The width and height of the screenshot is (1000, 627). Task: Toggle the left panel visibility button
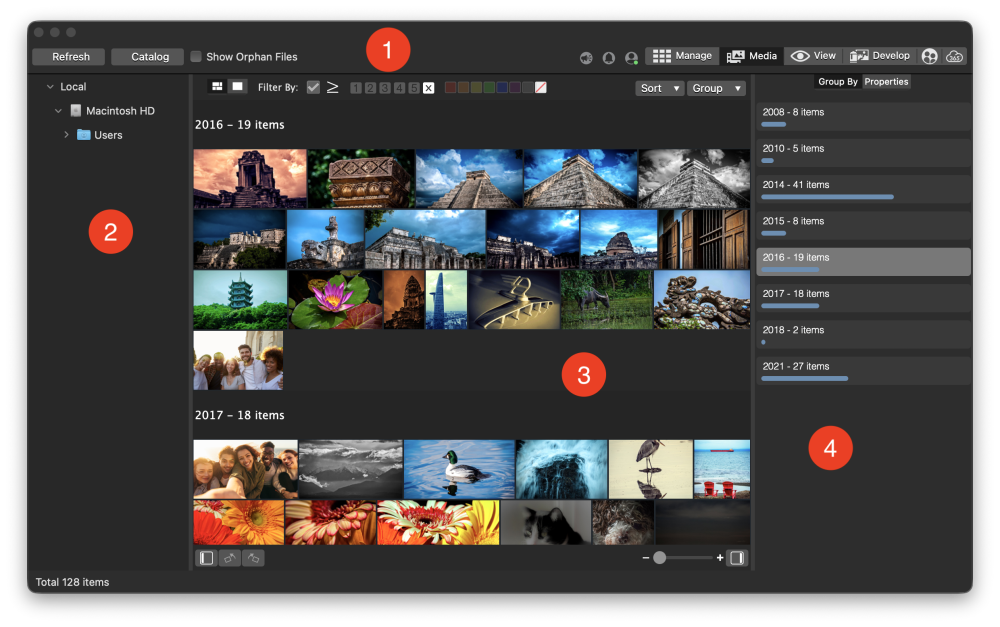(x=207, y=558)
